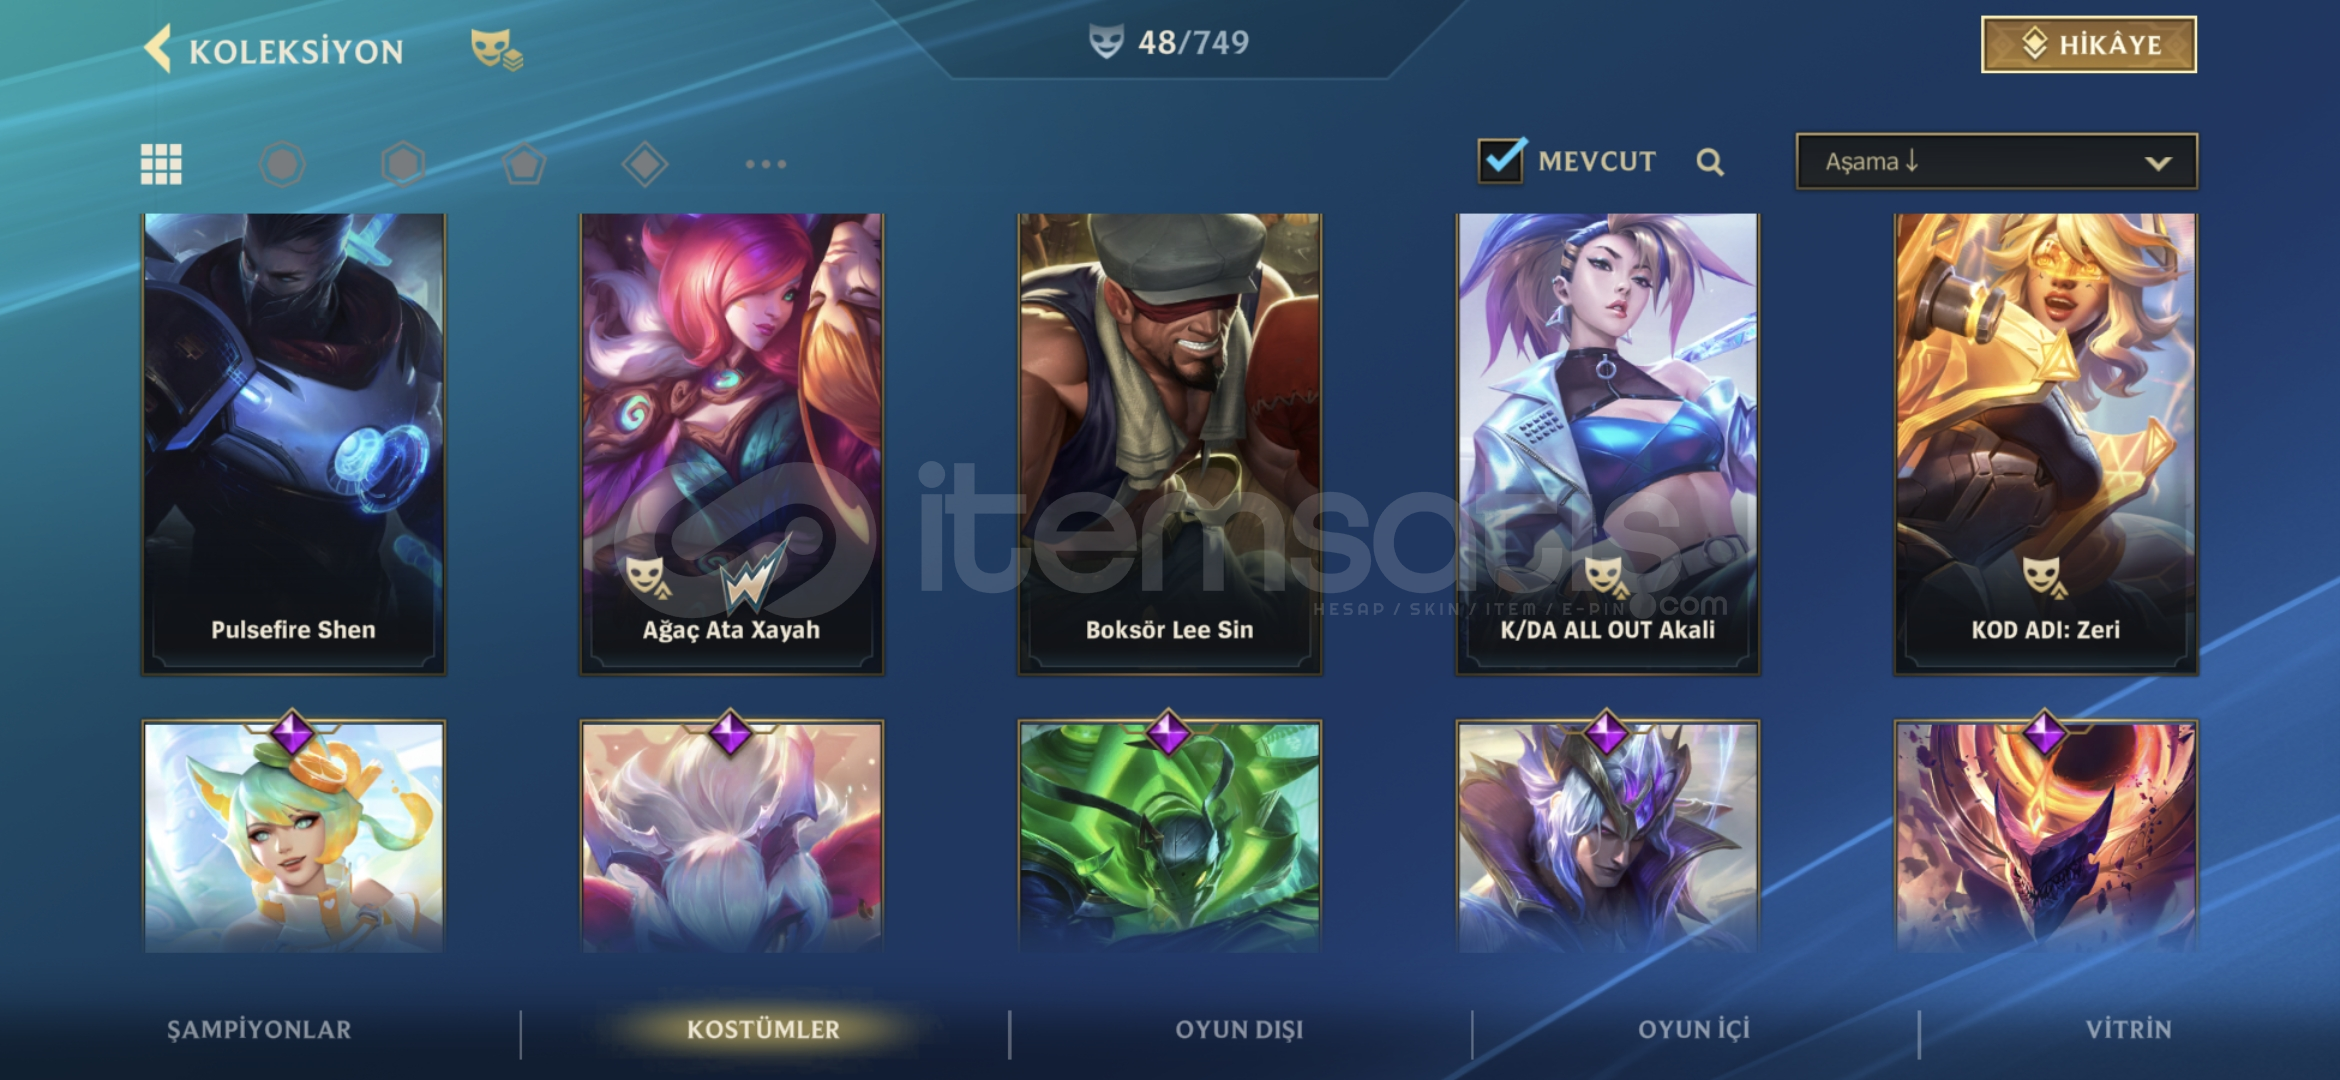Viewport: 2340px width, 1080px height.
Task: Click the Hikâye button
Action: 2089,45
